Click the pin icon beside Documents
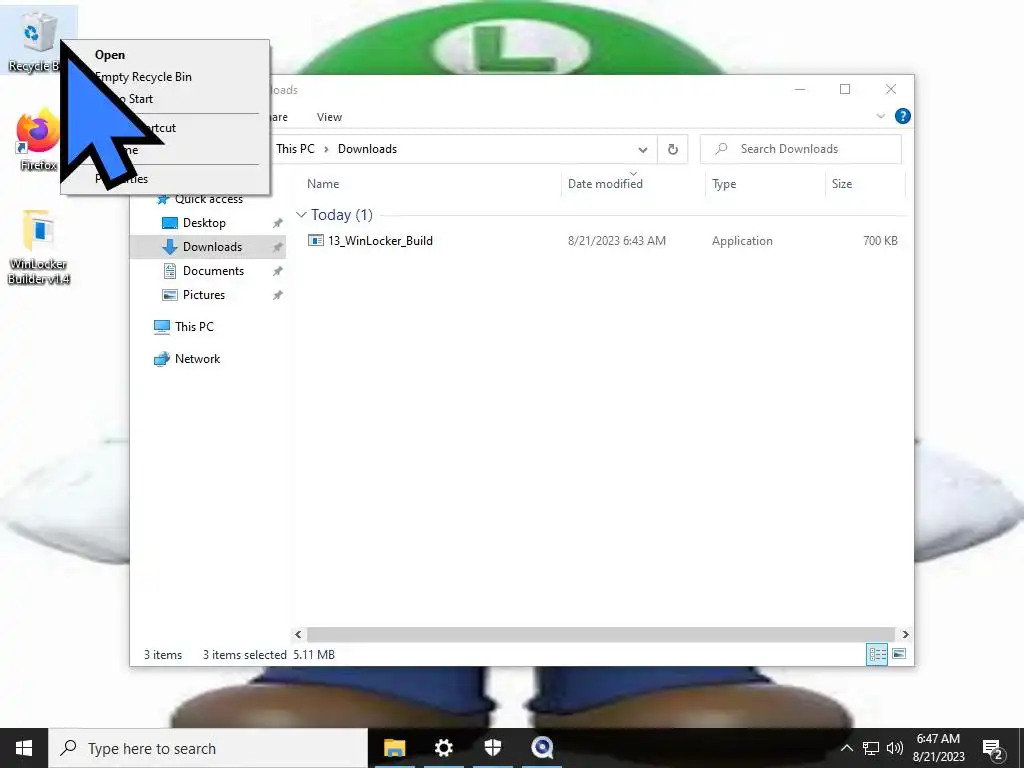 tap(278, 271)
